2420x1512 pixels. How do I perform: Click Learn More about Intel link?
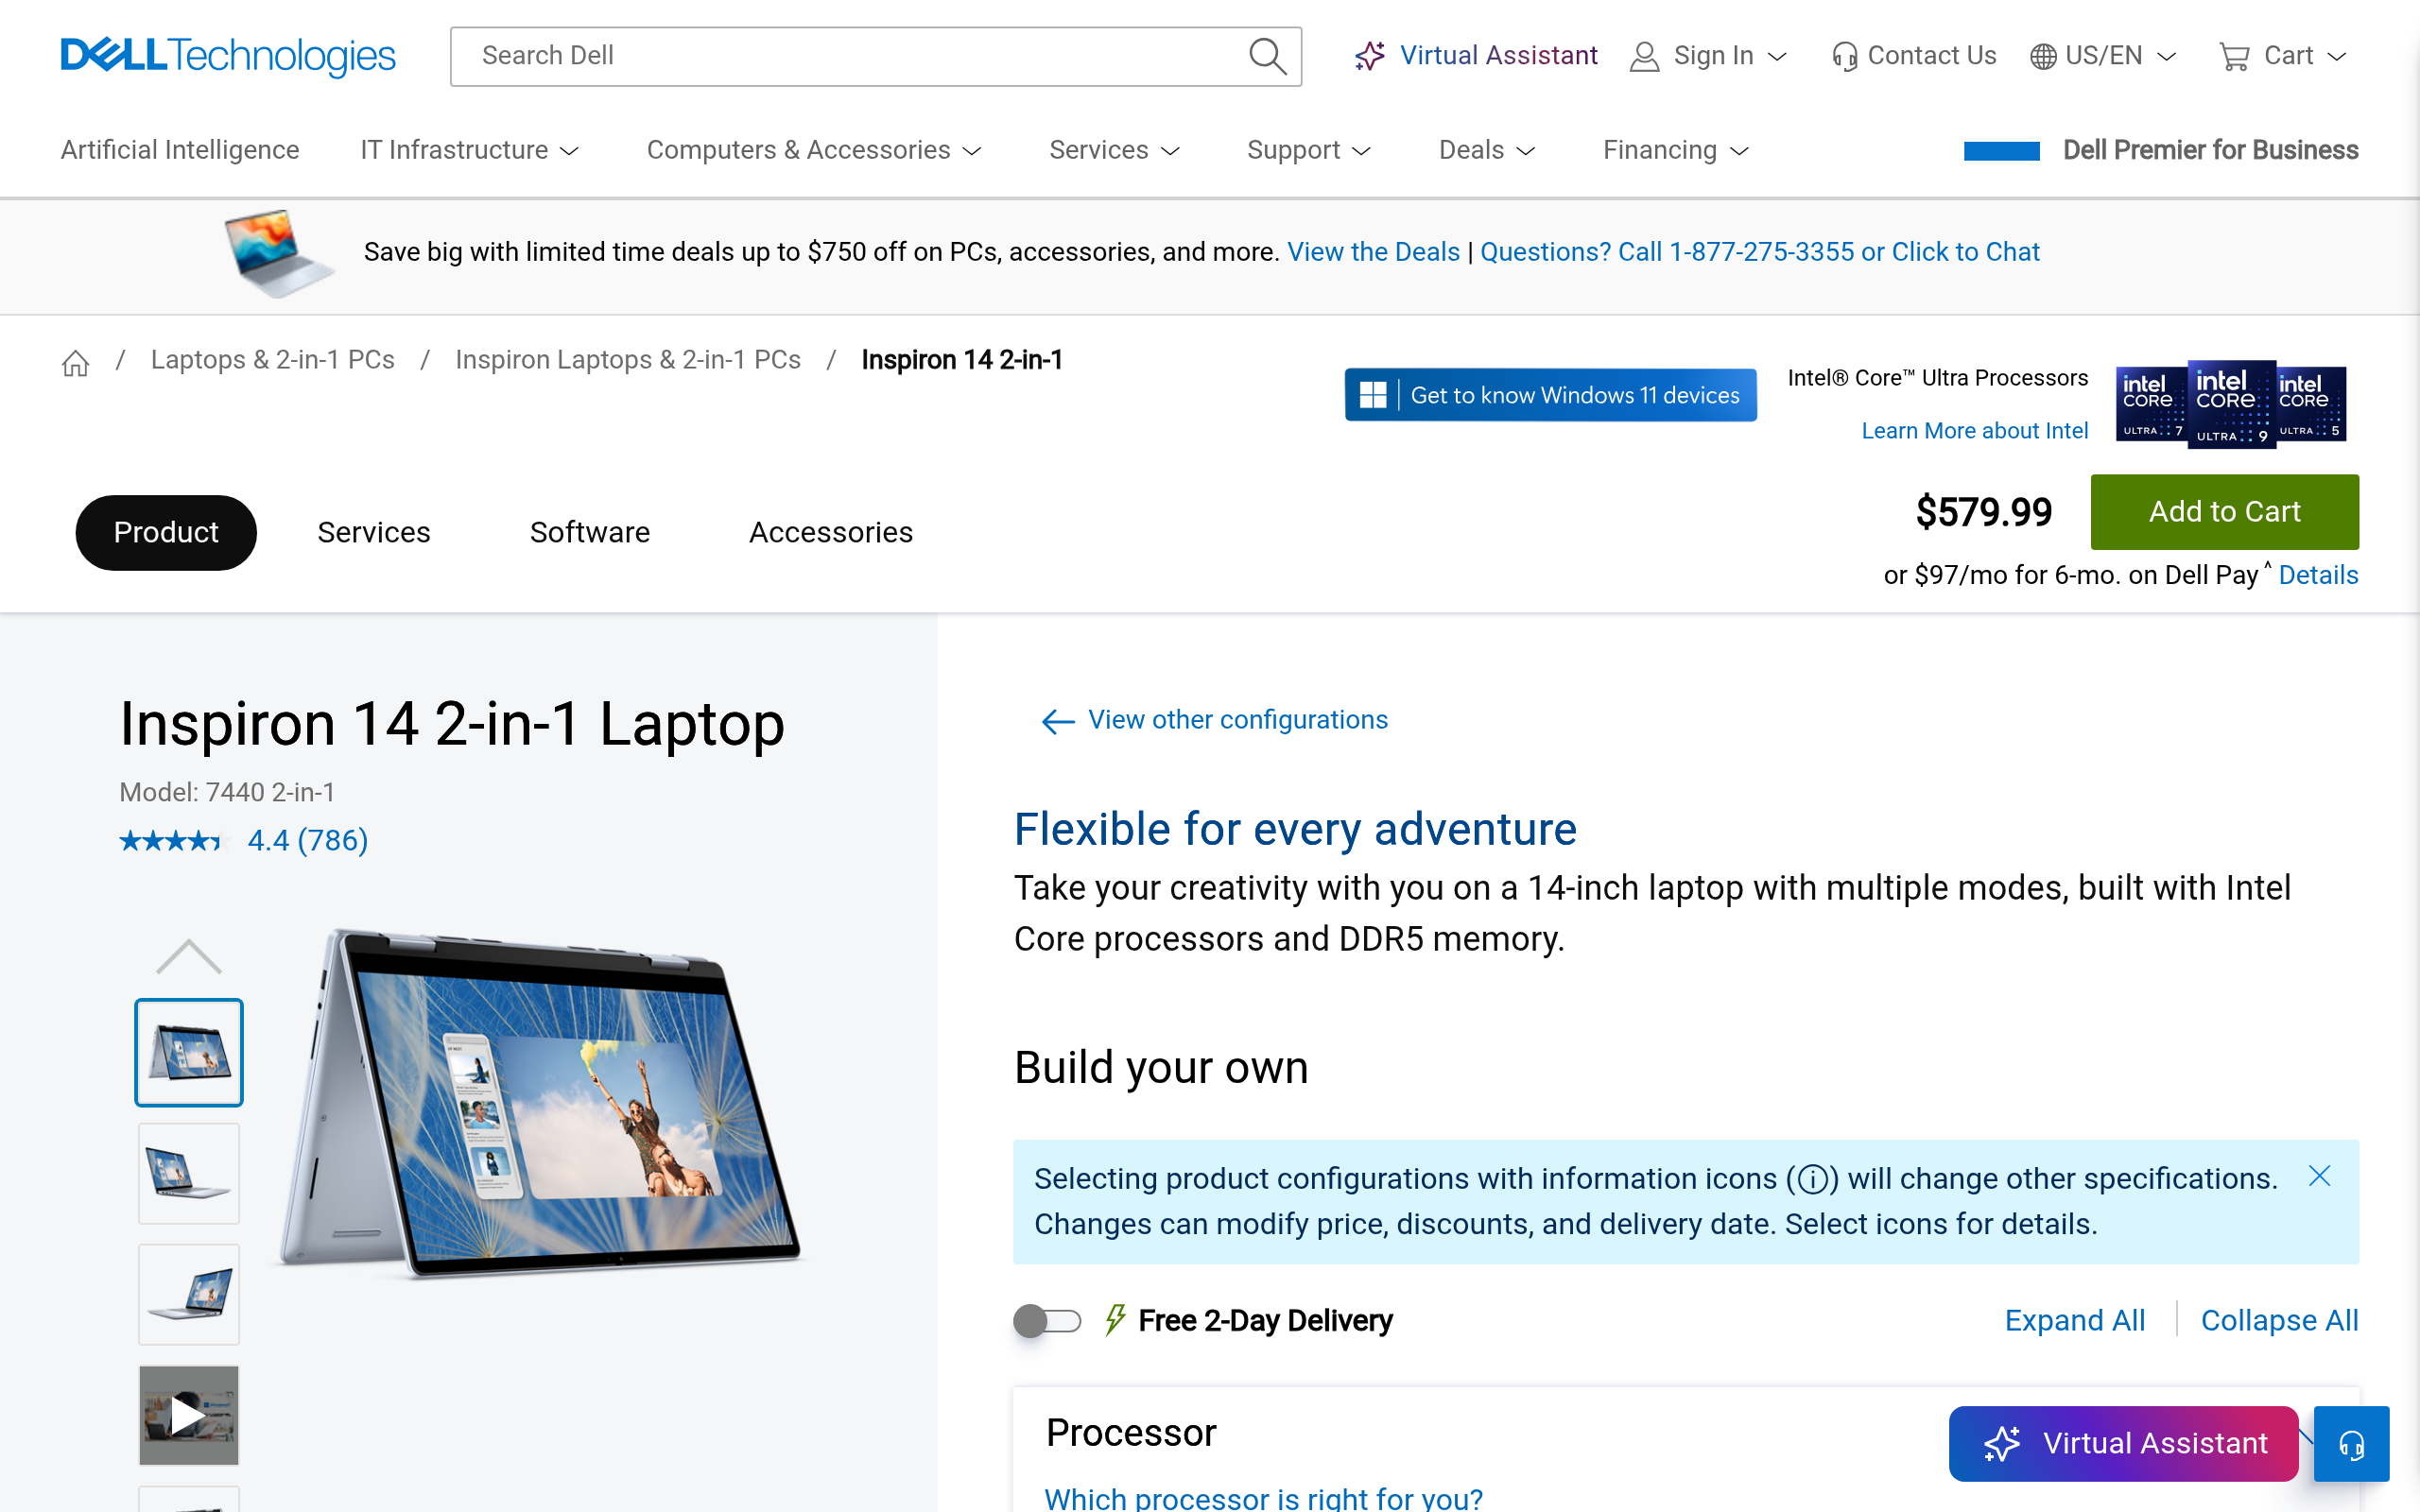click(x=1975, y=431)
